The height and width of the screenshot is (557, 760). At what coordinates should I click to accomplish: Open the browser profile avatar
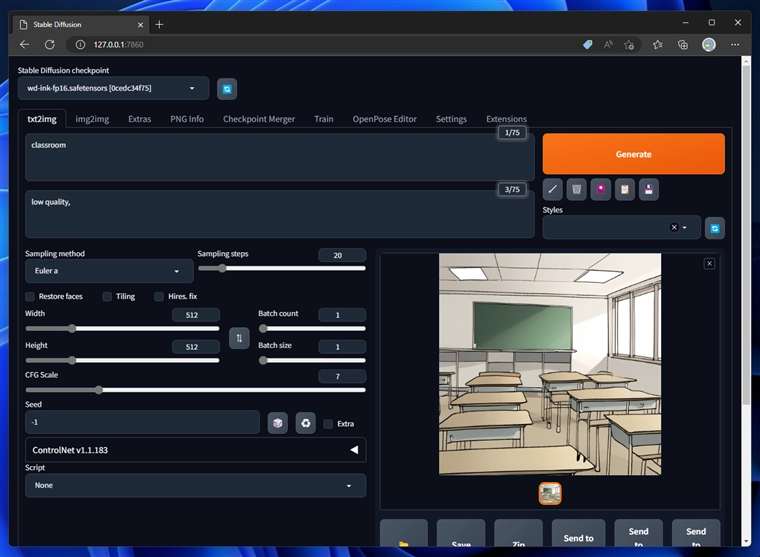tap(709, 45)
